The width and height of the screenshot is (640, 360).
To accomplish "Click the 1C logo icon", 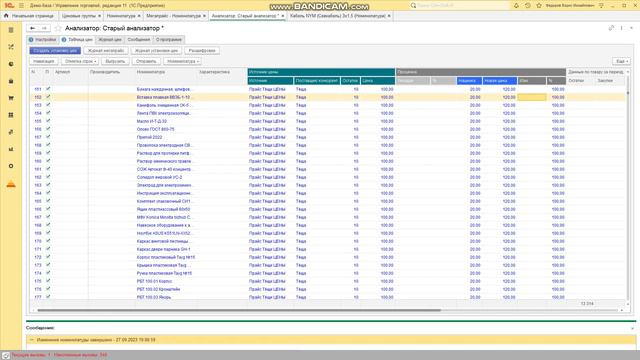I will [x=9, y=5].
